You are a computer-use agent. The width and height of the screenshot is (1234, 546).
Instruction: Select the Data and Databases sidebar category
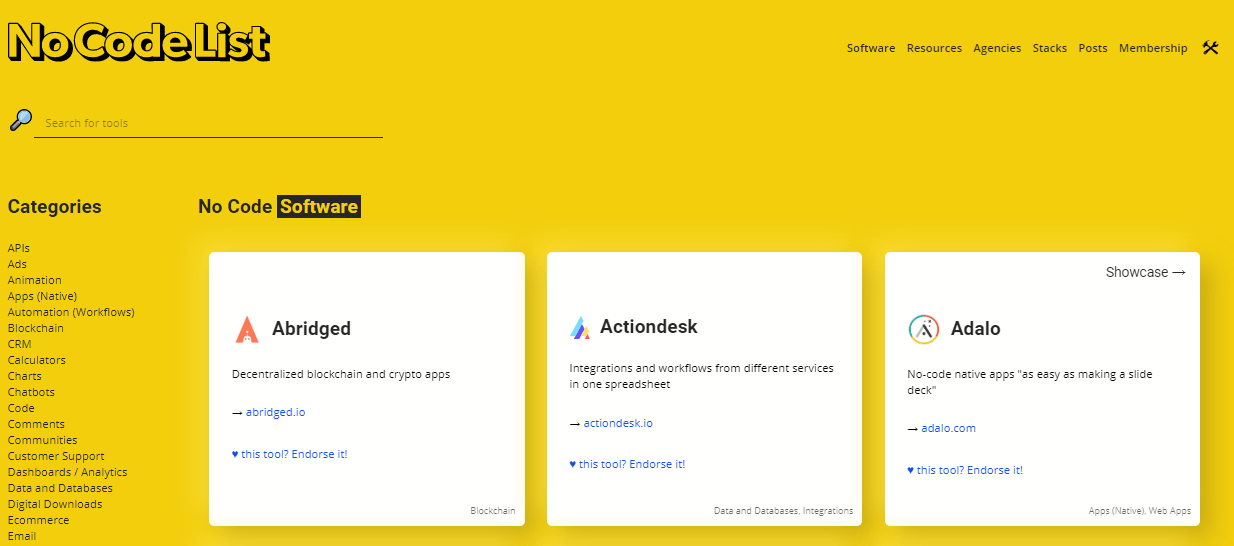(x=60, y=488)
